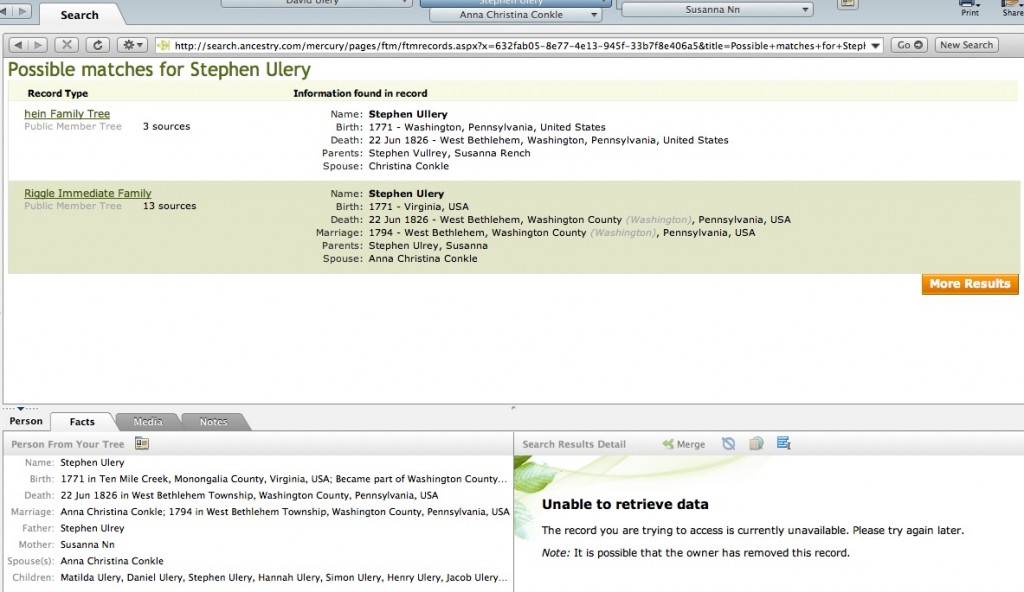The image size is (1024, 592).
Task: Open the Riggle Immediate Family link
Action: (x=88, y=193)
